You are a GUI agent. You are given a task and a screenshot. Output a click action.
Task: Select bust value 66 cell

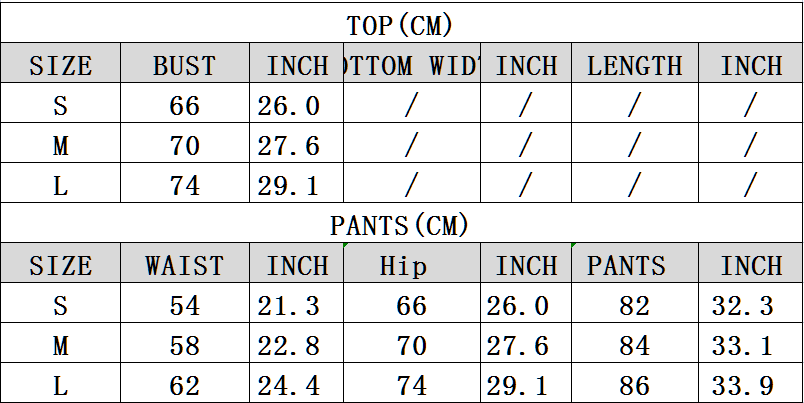pyautogui.click(x=185, y=103)
